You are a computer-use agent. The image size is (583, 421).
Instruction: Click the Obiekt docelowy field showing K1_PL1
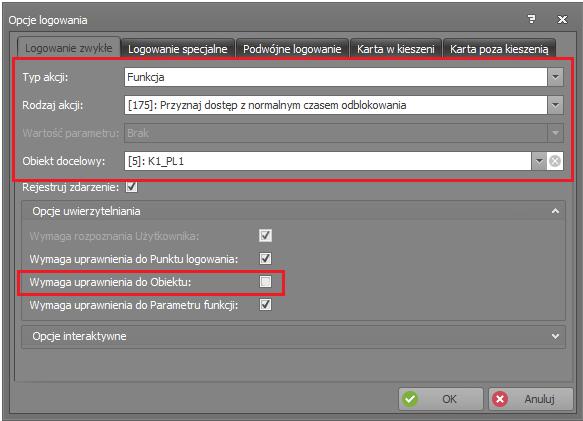tap(328, 161)
